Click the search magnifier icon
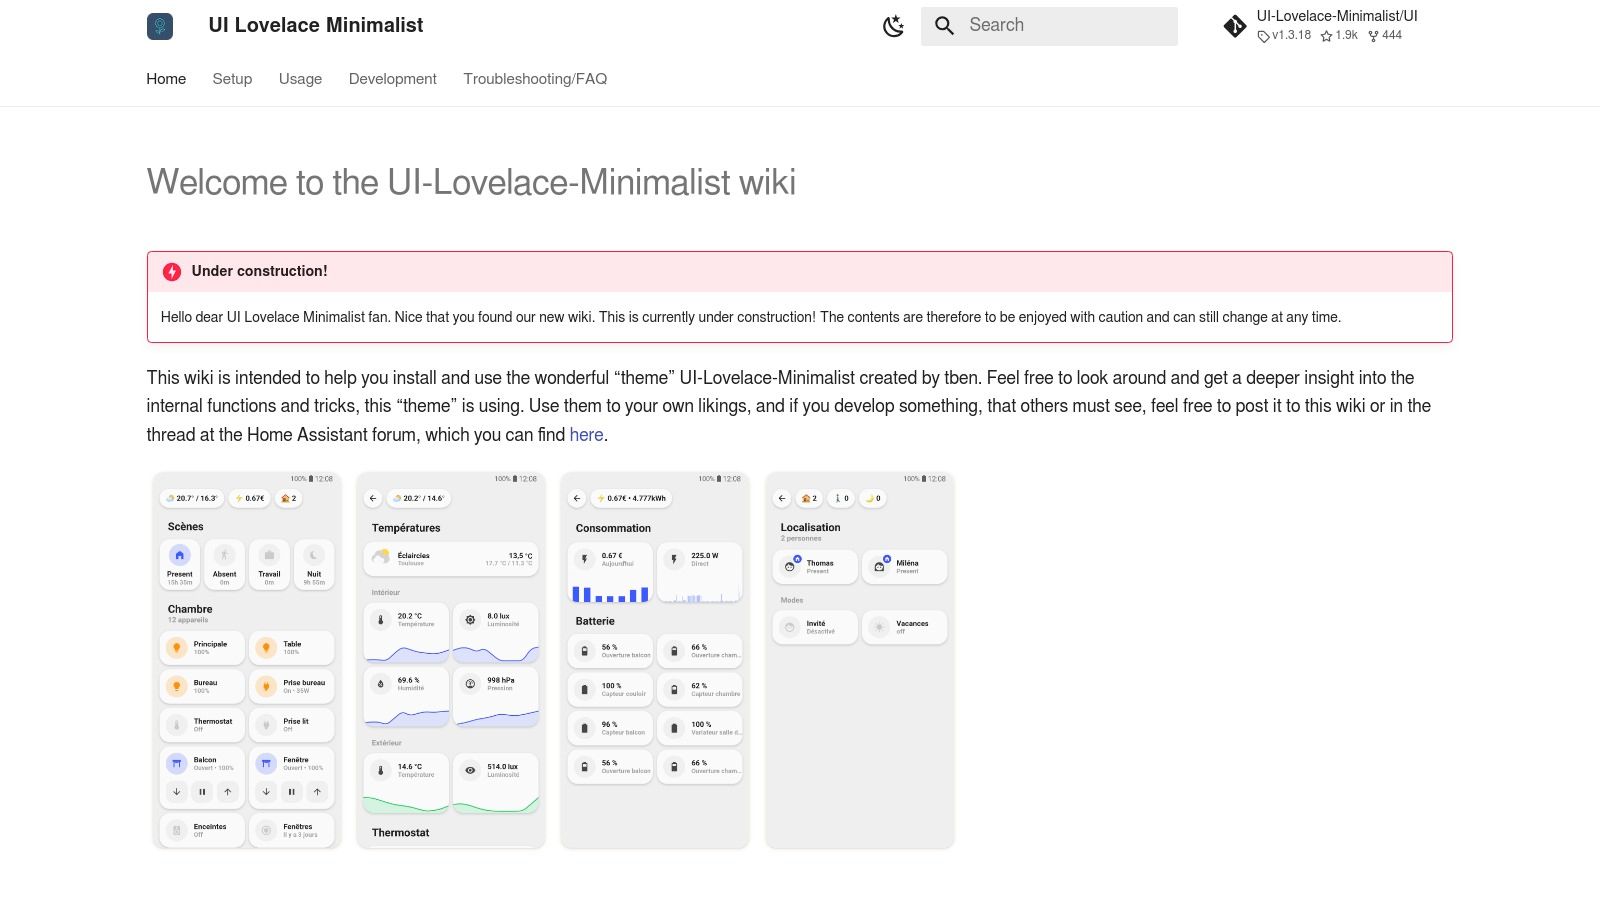This screenshot has width=1600, height=900. pyautogui.click(x=944, y=25)
